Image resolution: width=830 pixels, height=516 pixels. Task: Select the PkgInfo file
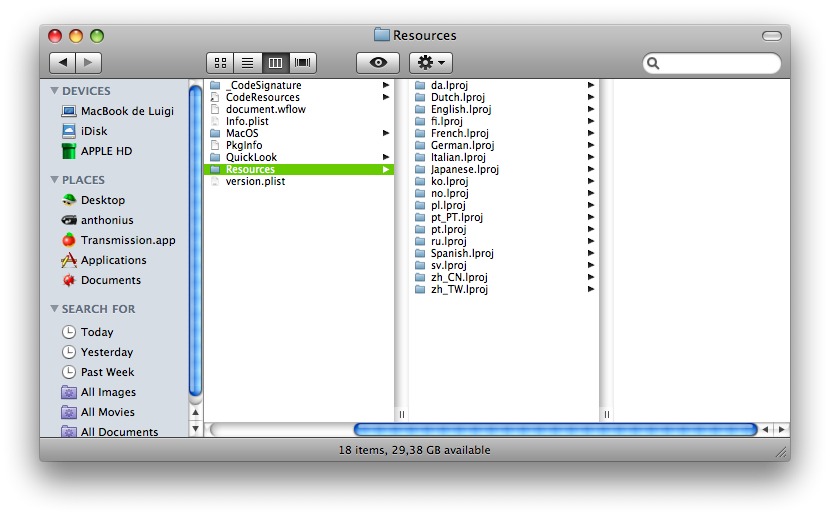click(299, 145)
